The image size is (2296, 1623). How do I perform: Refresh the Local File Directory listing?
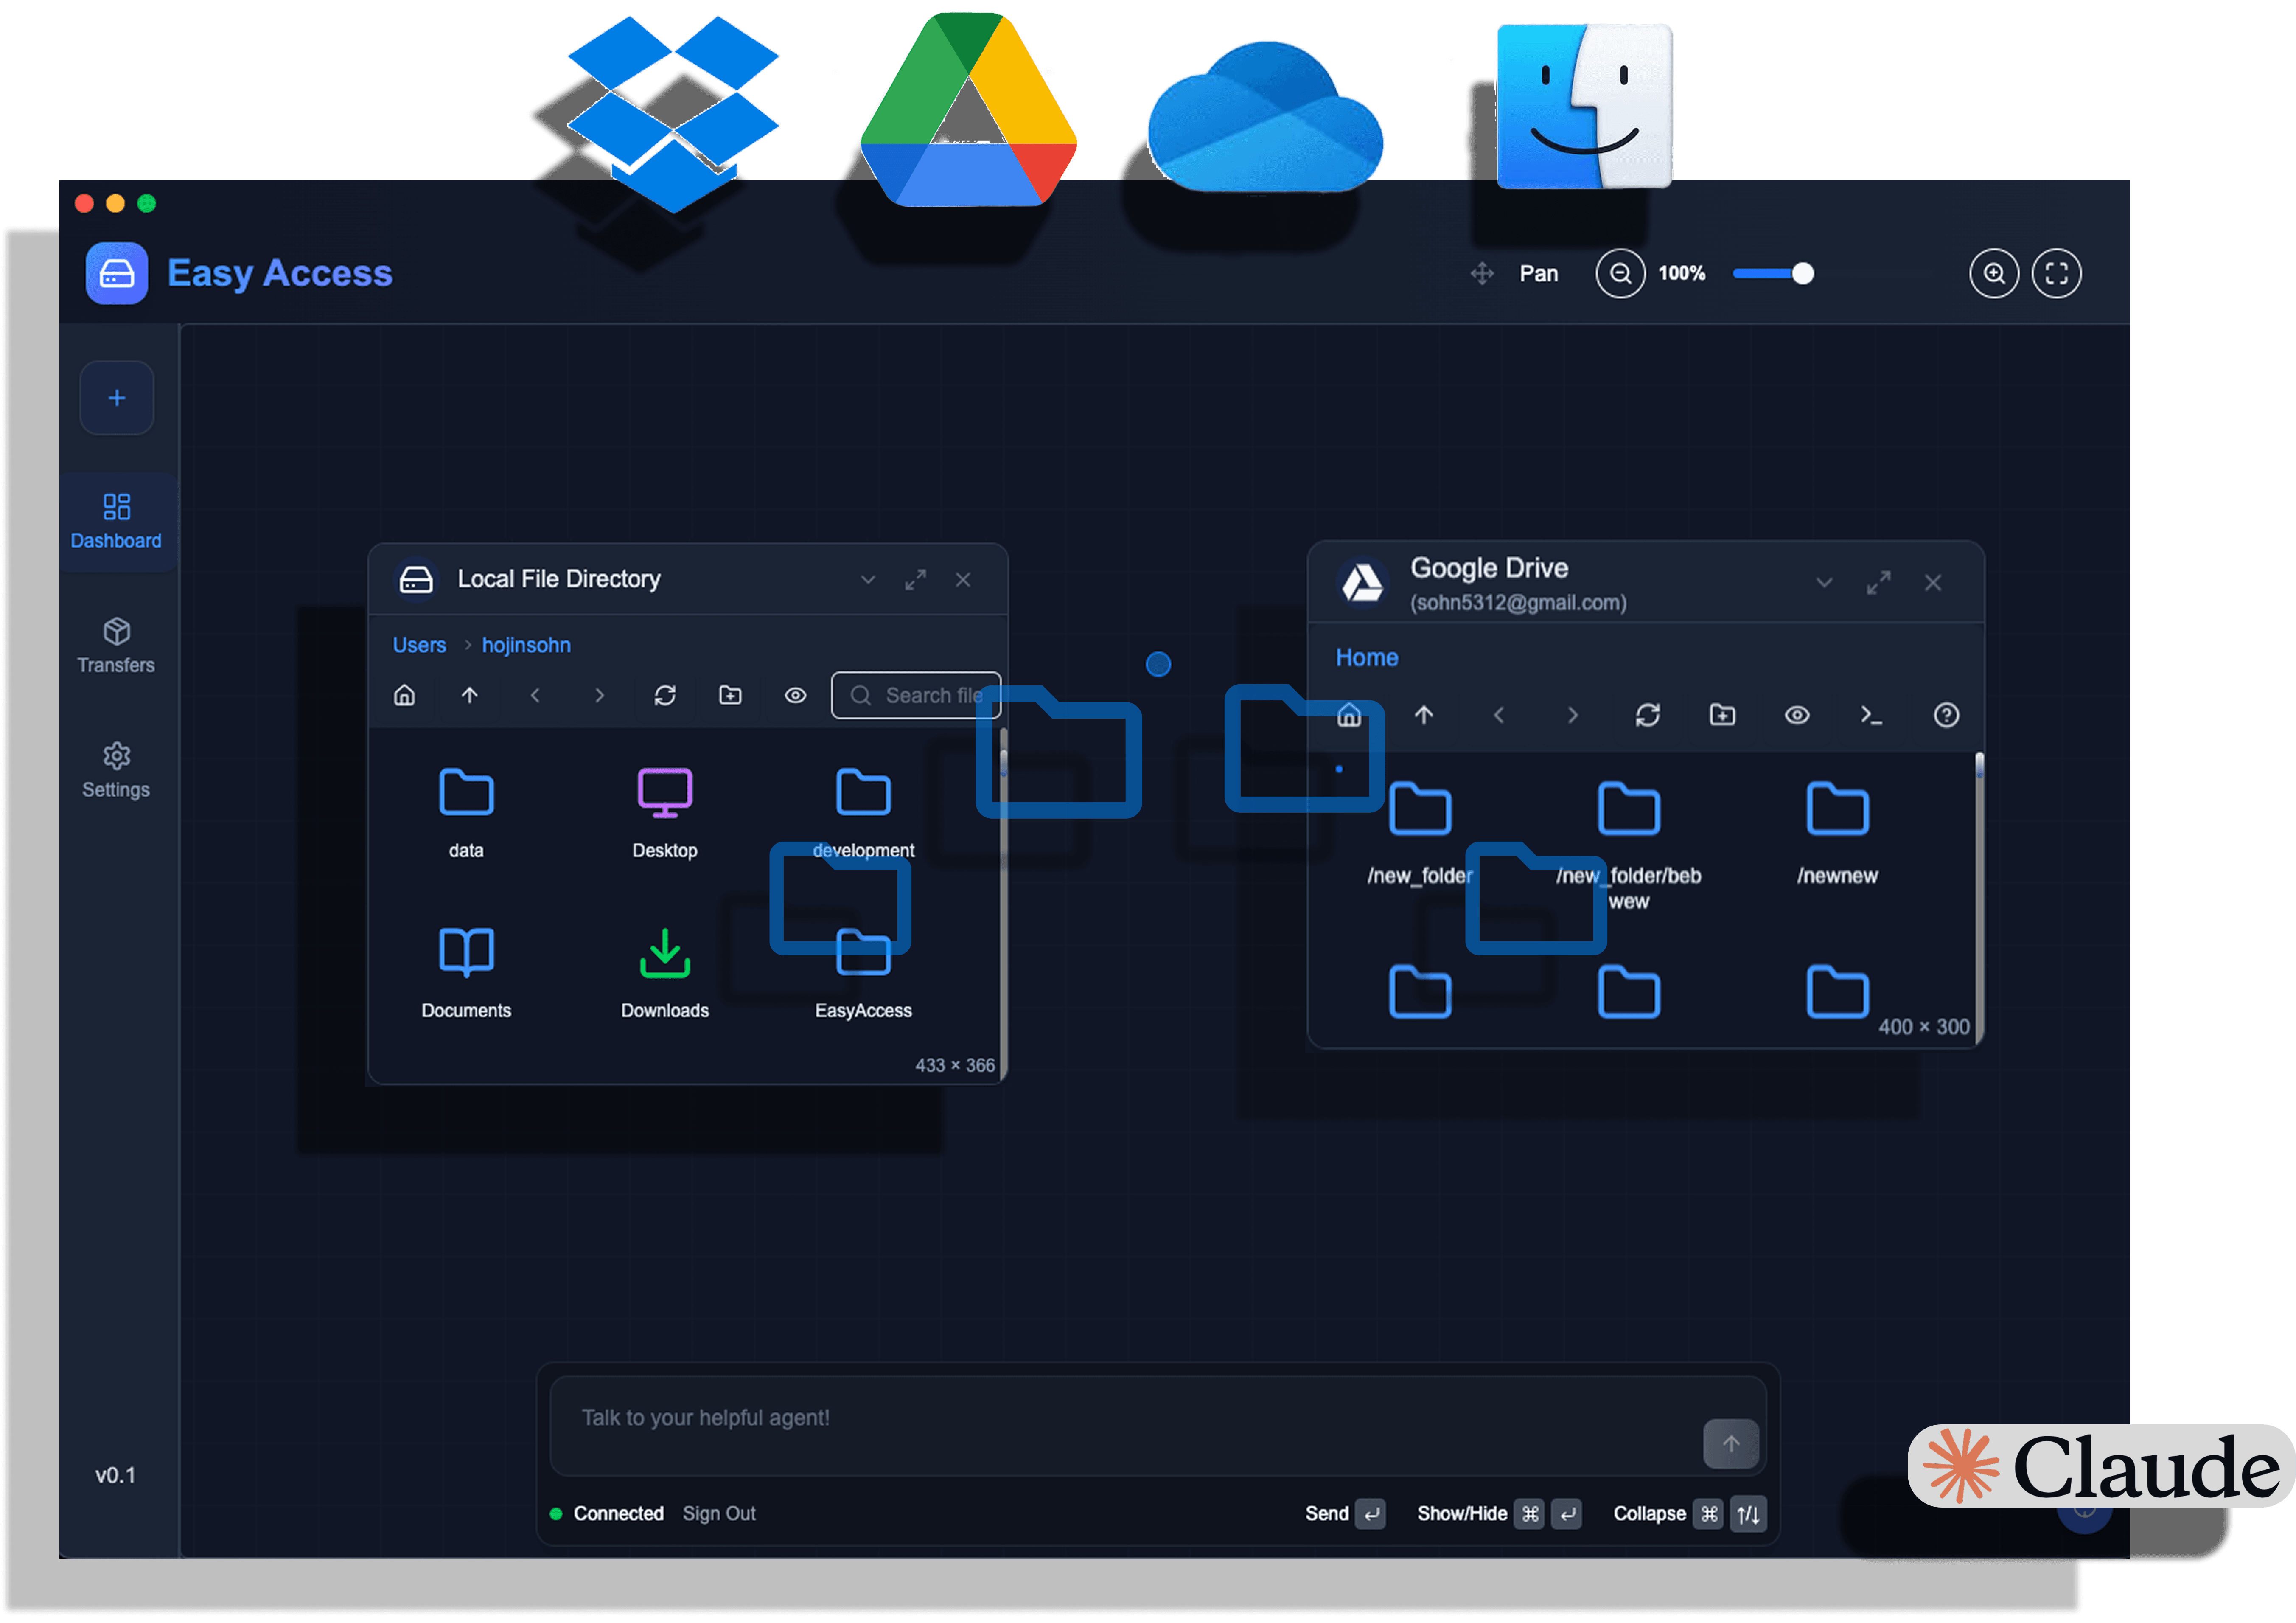[665, 695]
